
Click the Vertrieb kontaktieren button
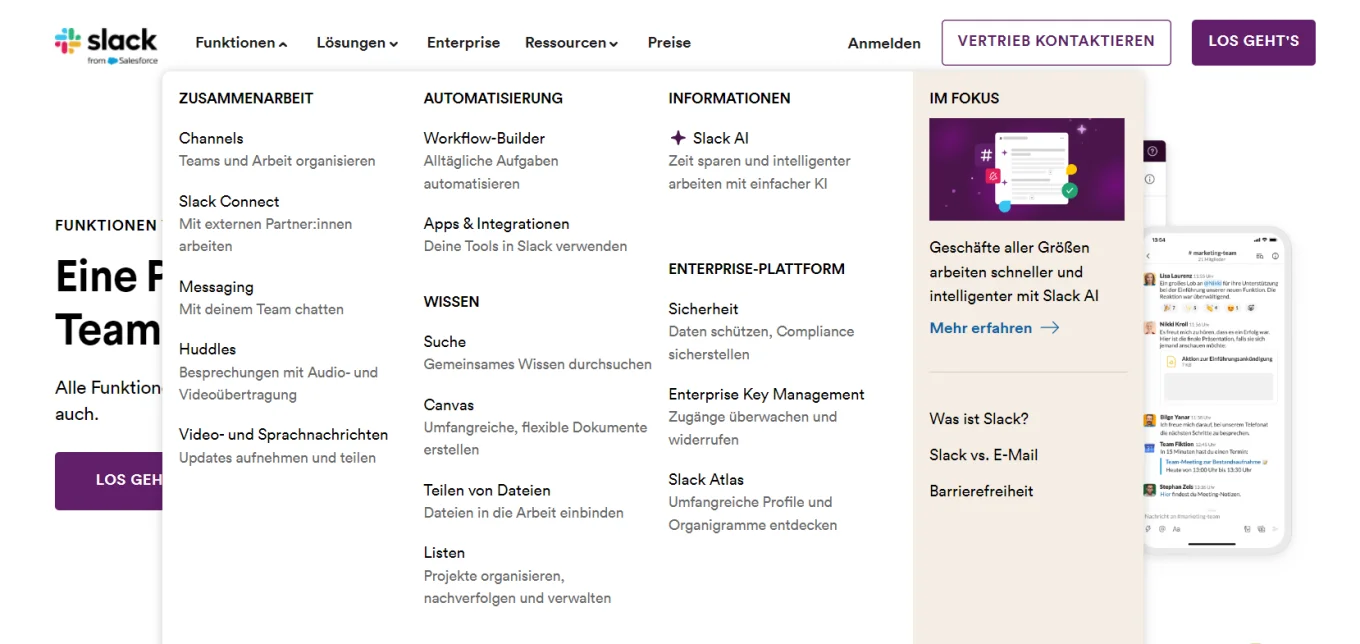point(1056,42)
